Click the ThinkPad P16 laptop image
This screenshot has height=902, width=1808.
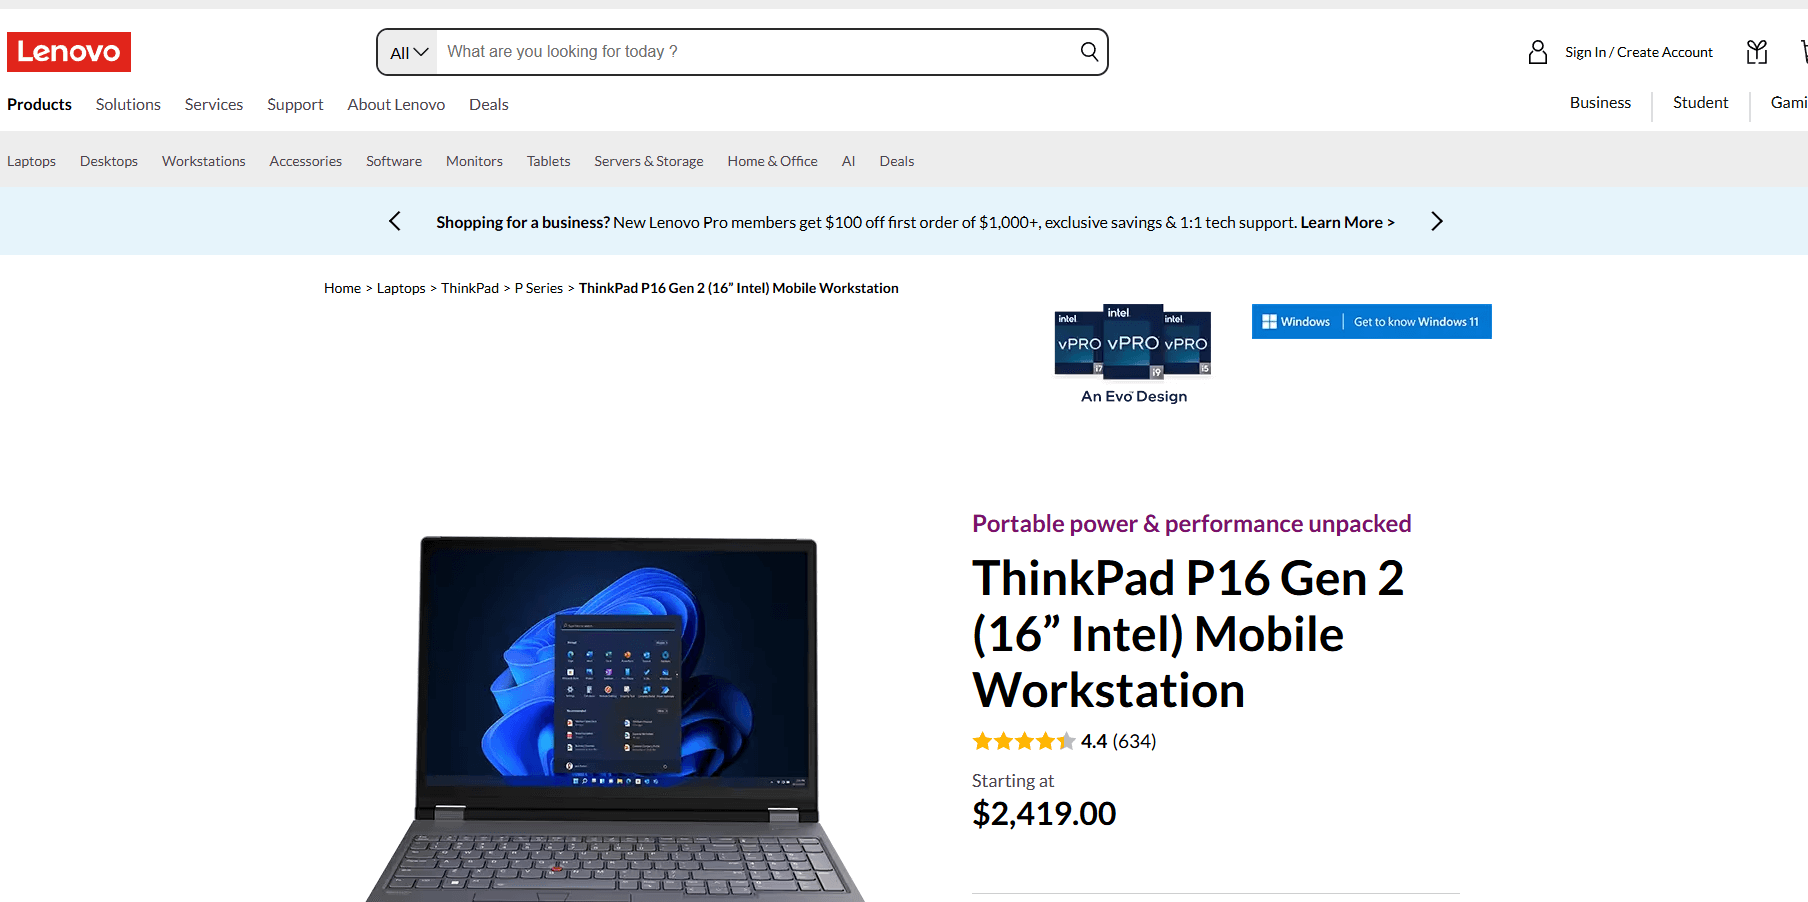[615, 718]
